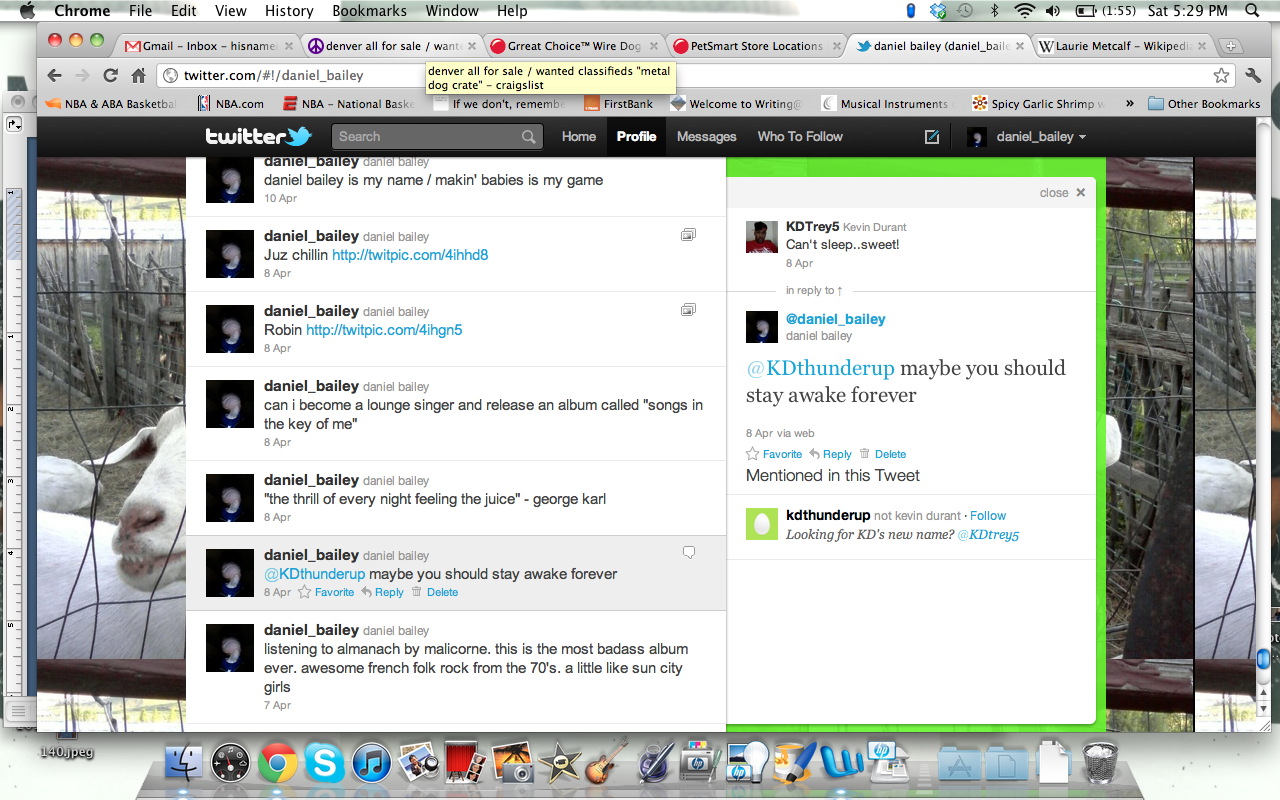Click Kevin Durant's avatar in the detail panel

tap(762, 237)
